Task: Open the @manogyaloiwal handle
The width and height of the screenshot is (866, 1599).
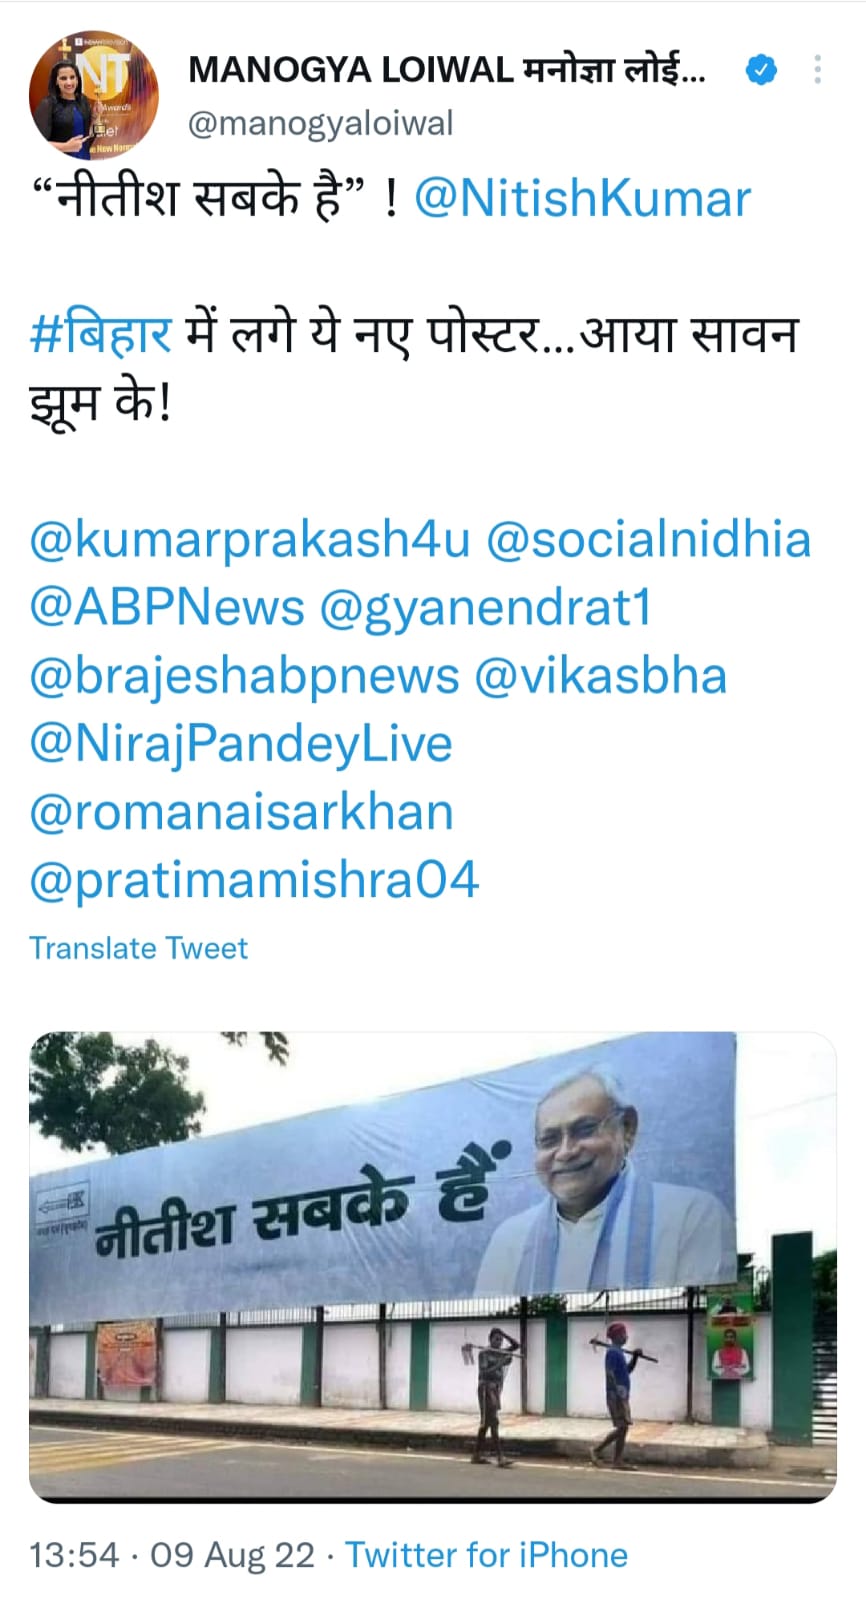Action: point(321,123)
